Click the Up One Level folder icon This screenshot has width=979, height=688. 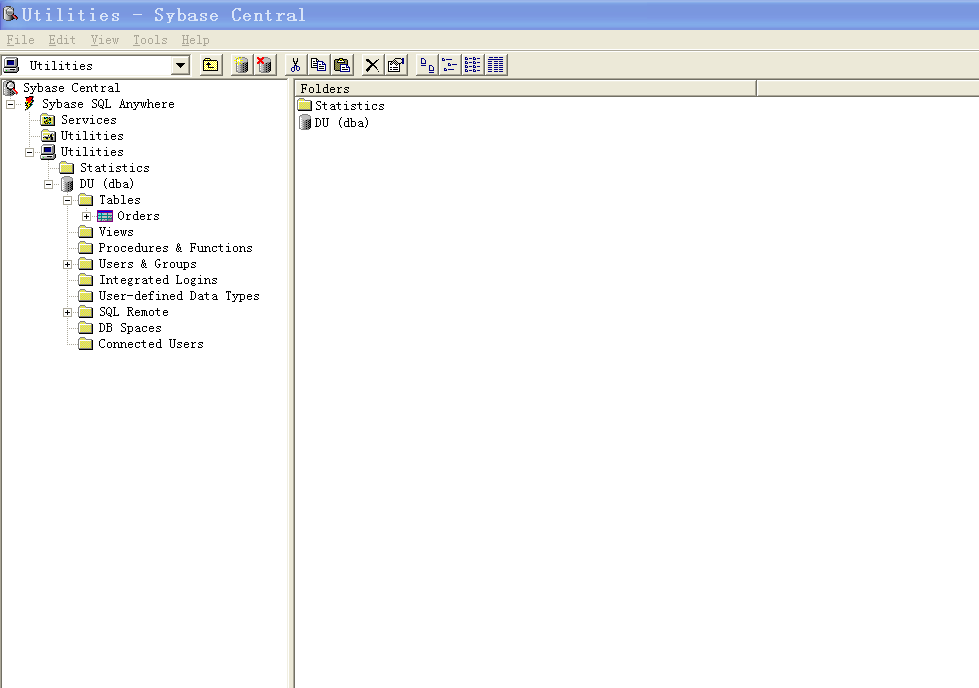tap(211, 65)
